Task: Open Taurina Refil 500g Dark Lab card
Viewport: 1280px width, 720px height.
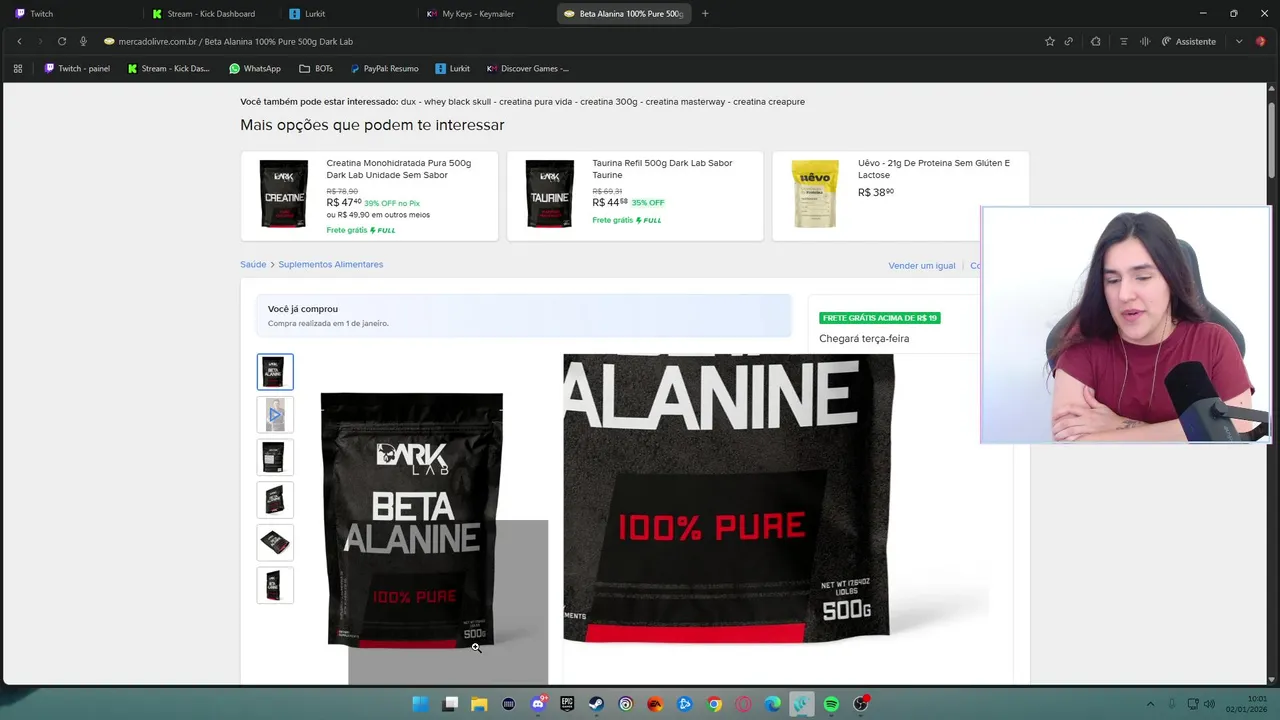Action: coord(635,196)
